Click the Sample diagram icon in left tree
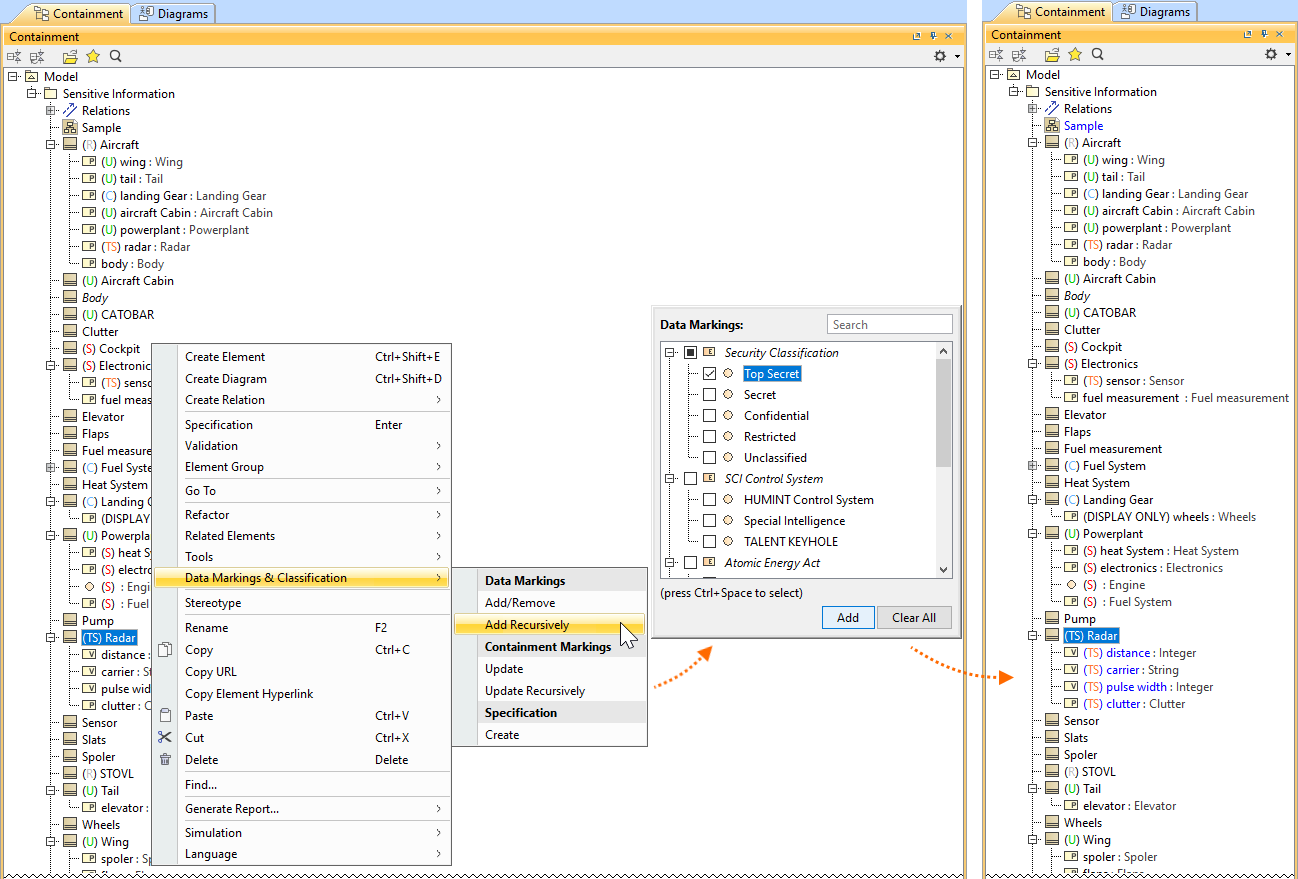Viewport: 1298px width, 879px height. pyautogui.click(x=70, y=128)
